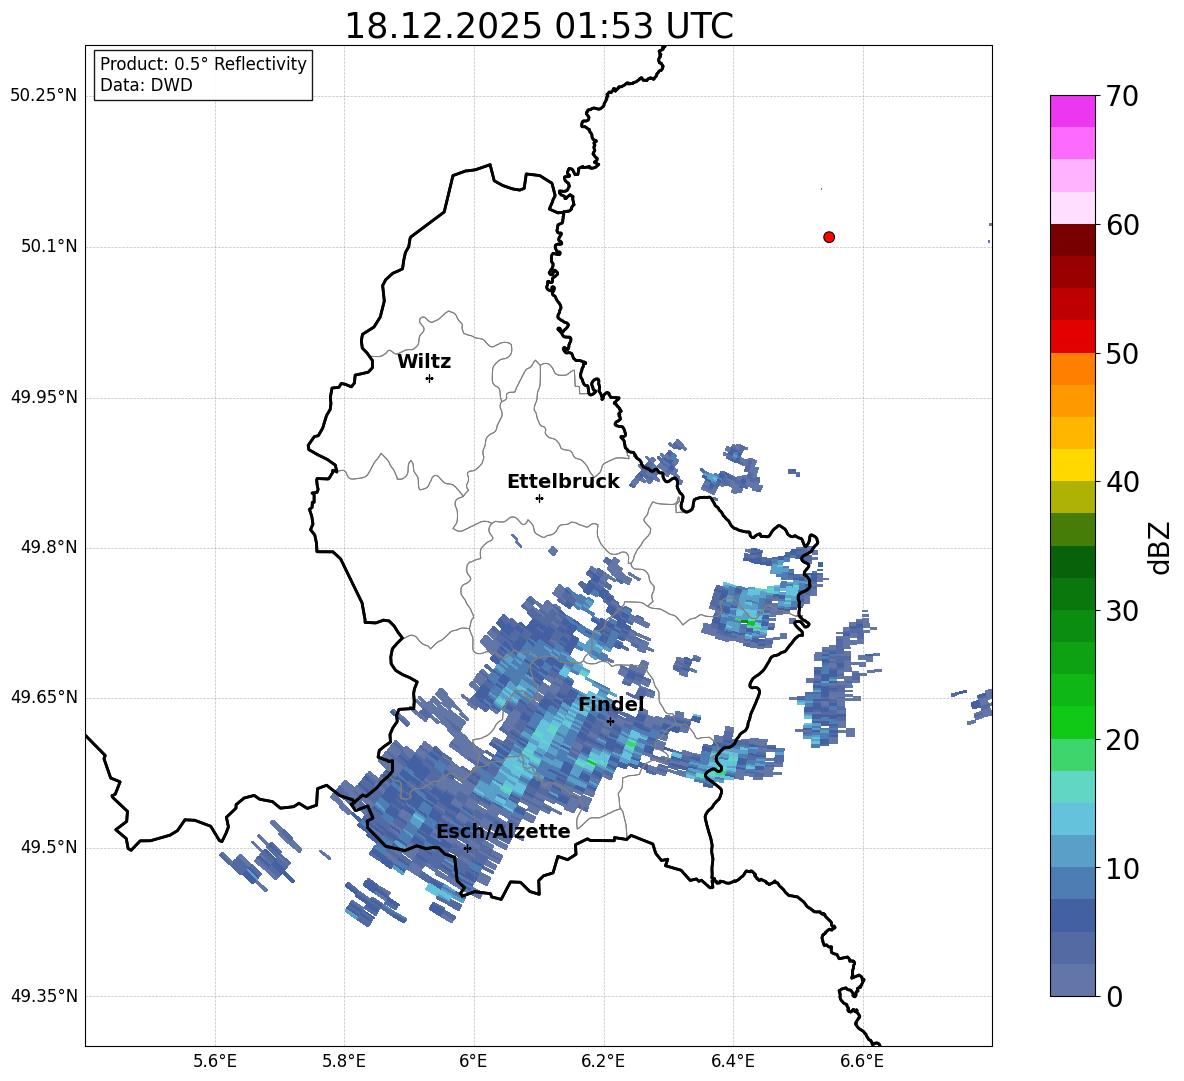Click the 50 dBZ colorbar label
Viewport: 1184px width, 1081px height.
[x=1122, y=353]
